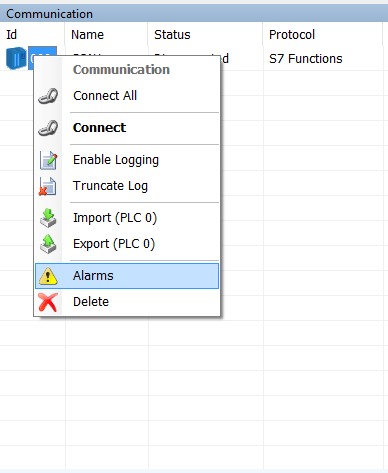Sort by the Status column header
This screenshot has width=388, height=473.
tap(205, 35)
